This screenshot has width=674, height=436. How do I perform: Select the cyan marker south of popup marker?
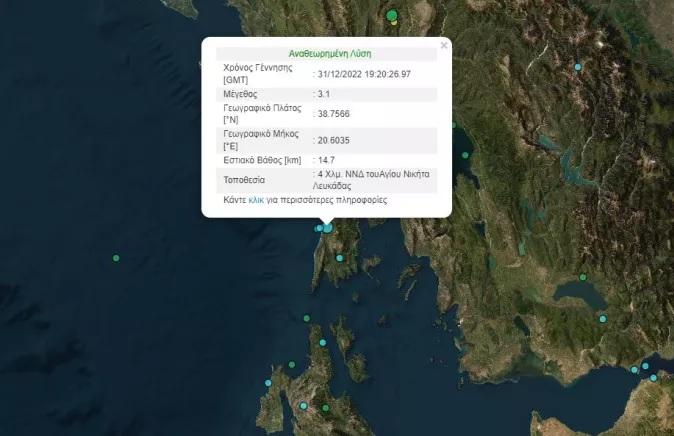click(x=339, y=258)
